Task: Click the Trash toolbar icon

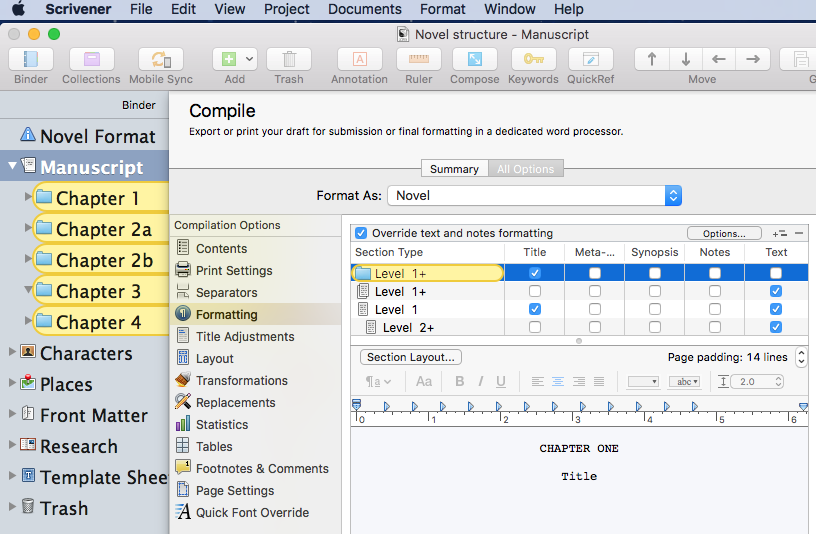Action: click(289, 59)
